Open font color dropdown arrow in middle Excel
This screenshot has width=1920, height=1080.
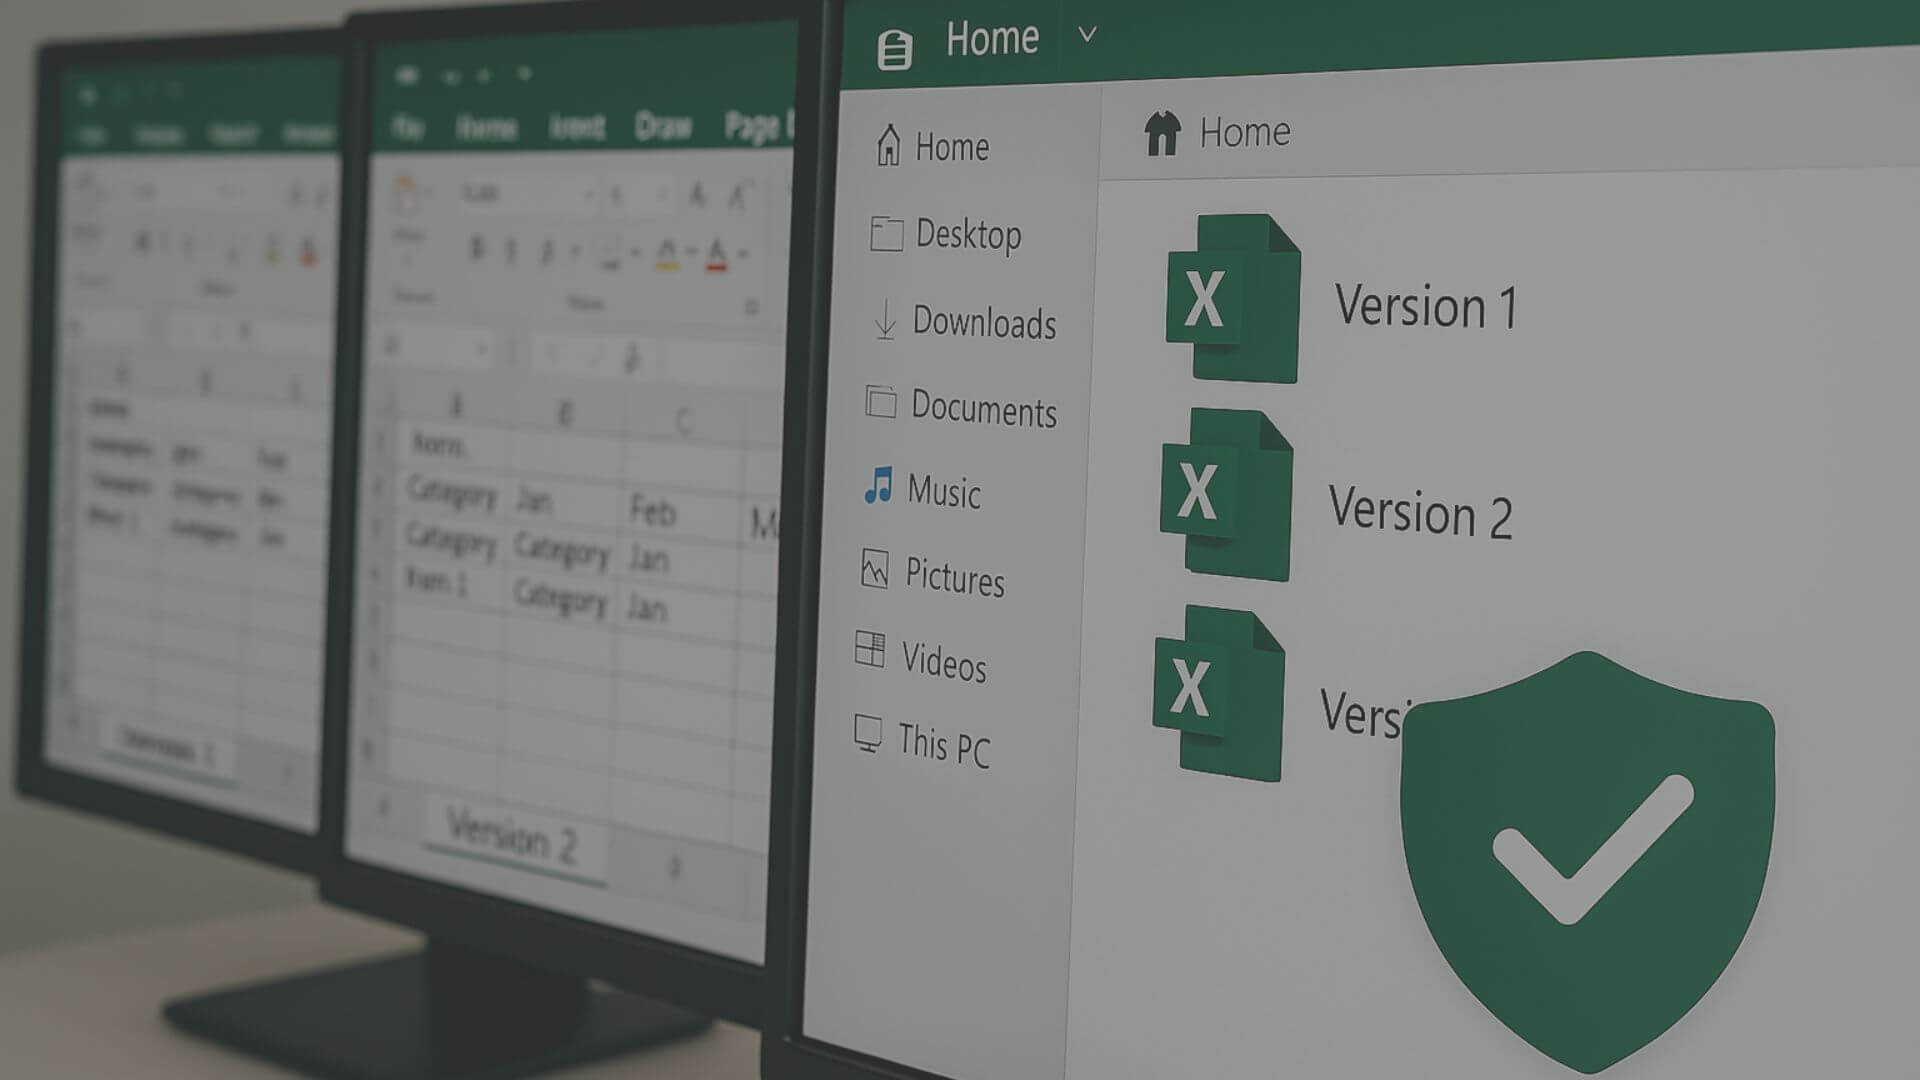742,254
